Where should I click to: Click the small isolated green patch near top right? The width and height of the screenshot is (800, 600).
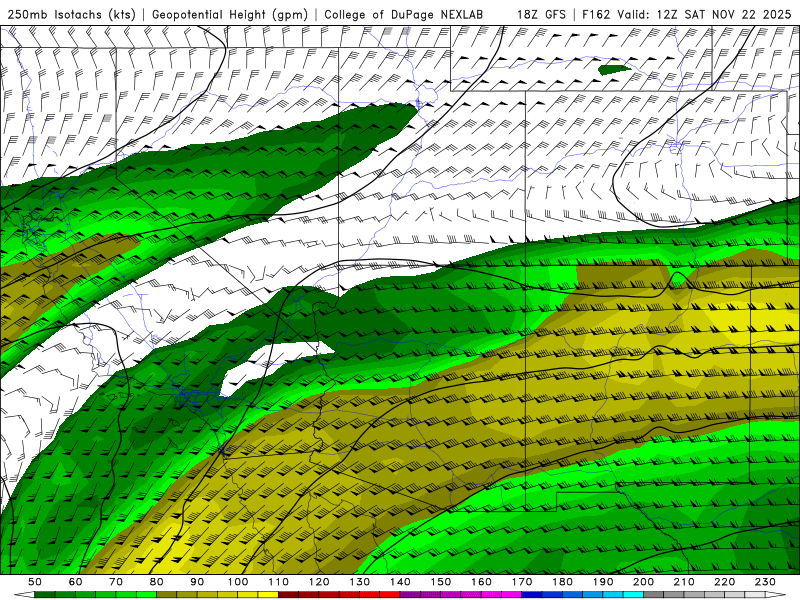[x=614, y=69]
